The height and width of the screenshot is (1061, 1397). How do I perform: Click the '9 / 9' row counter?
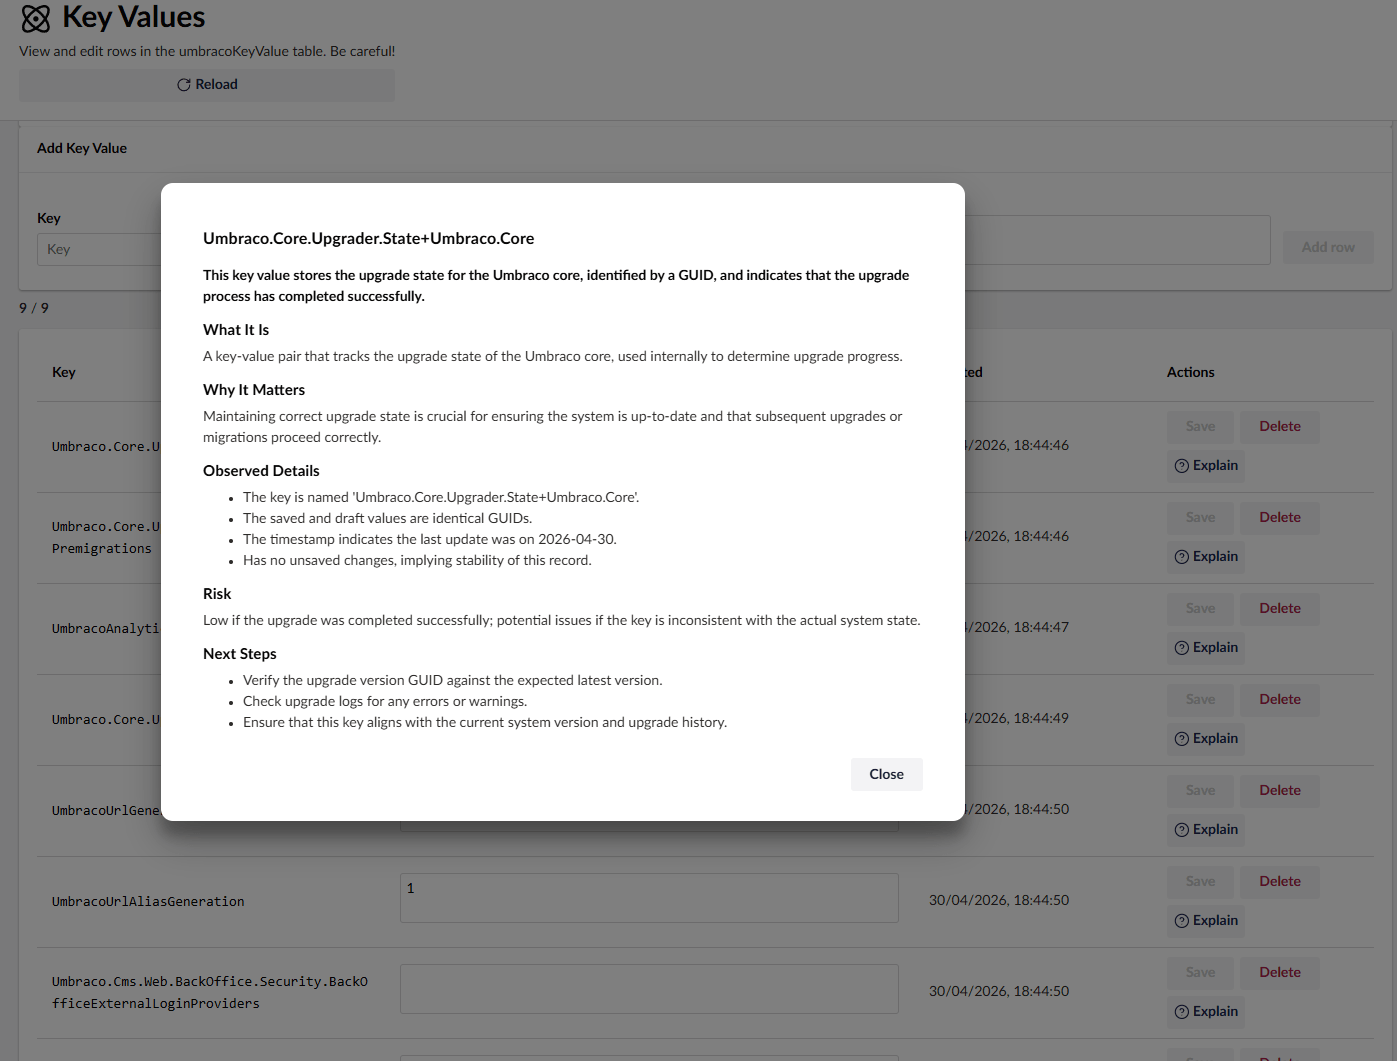coord(34,308)
